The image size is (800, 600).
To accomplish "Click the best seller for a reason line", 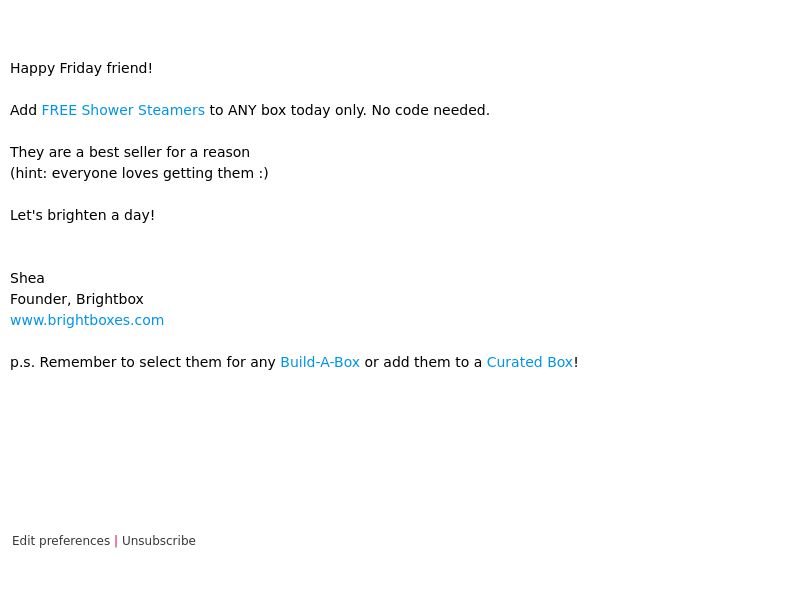I will click(x=130, y=152).
